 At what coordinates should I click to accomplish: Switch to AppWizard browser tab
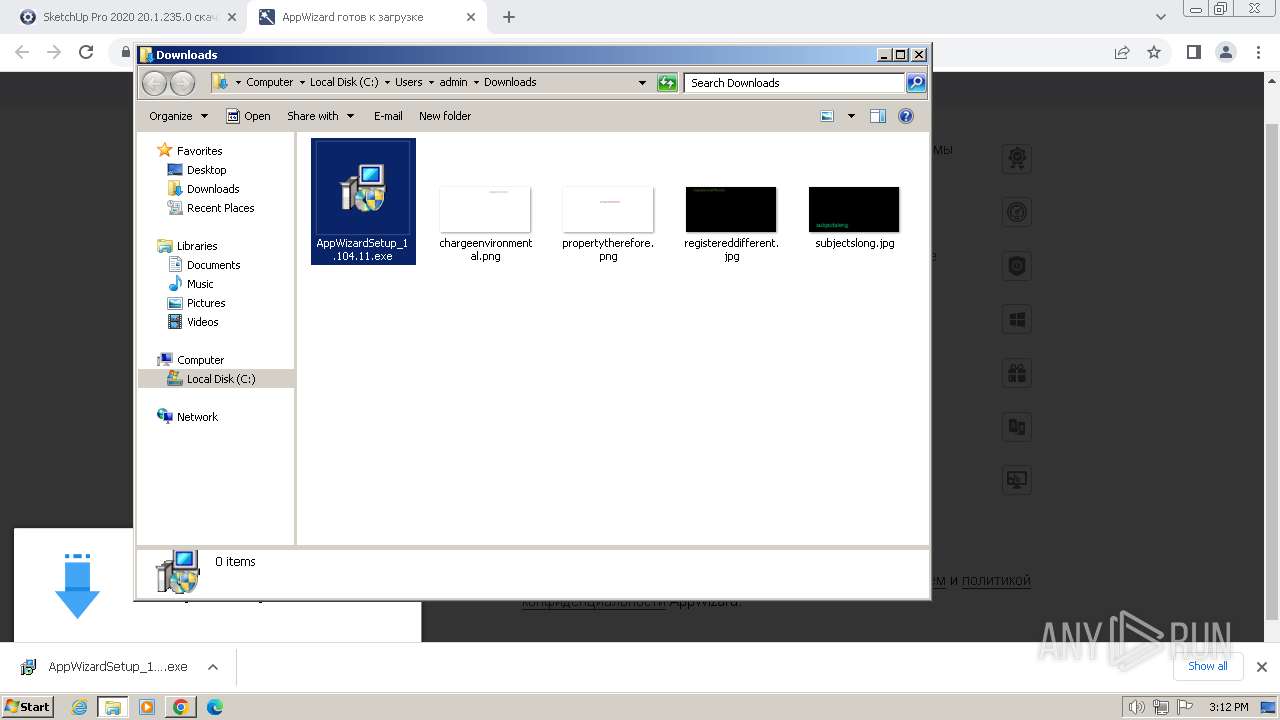364,17
